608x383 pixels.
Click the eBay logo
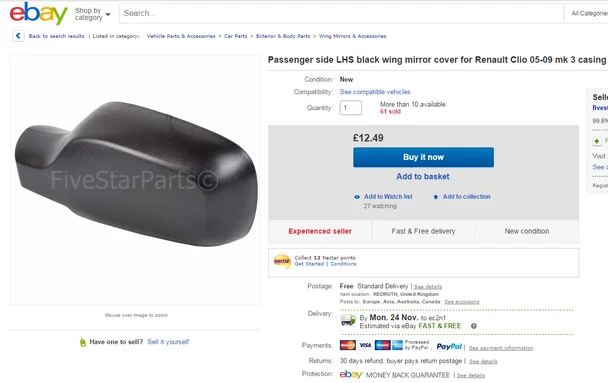(x=38, y=13)
